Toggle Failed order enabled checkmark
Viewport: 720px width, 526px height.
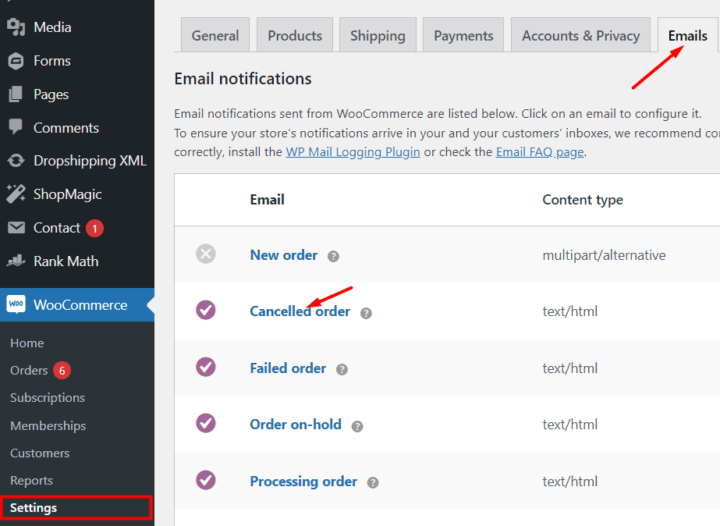click(x=206, y=367)
